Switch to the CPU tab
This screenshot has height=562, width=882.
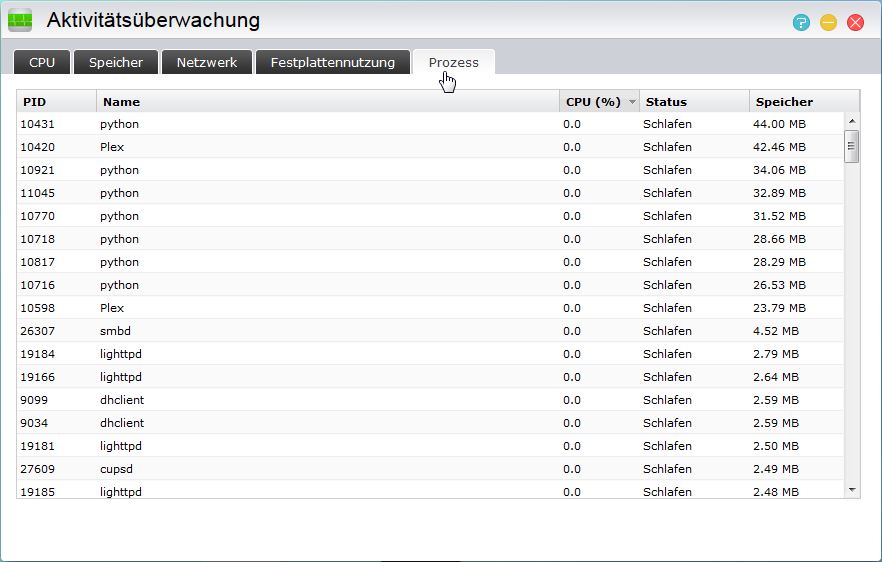[x=42, y=62]
